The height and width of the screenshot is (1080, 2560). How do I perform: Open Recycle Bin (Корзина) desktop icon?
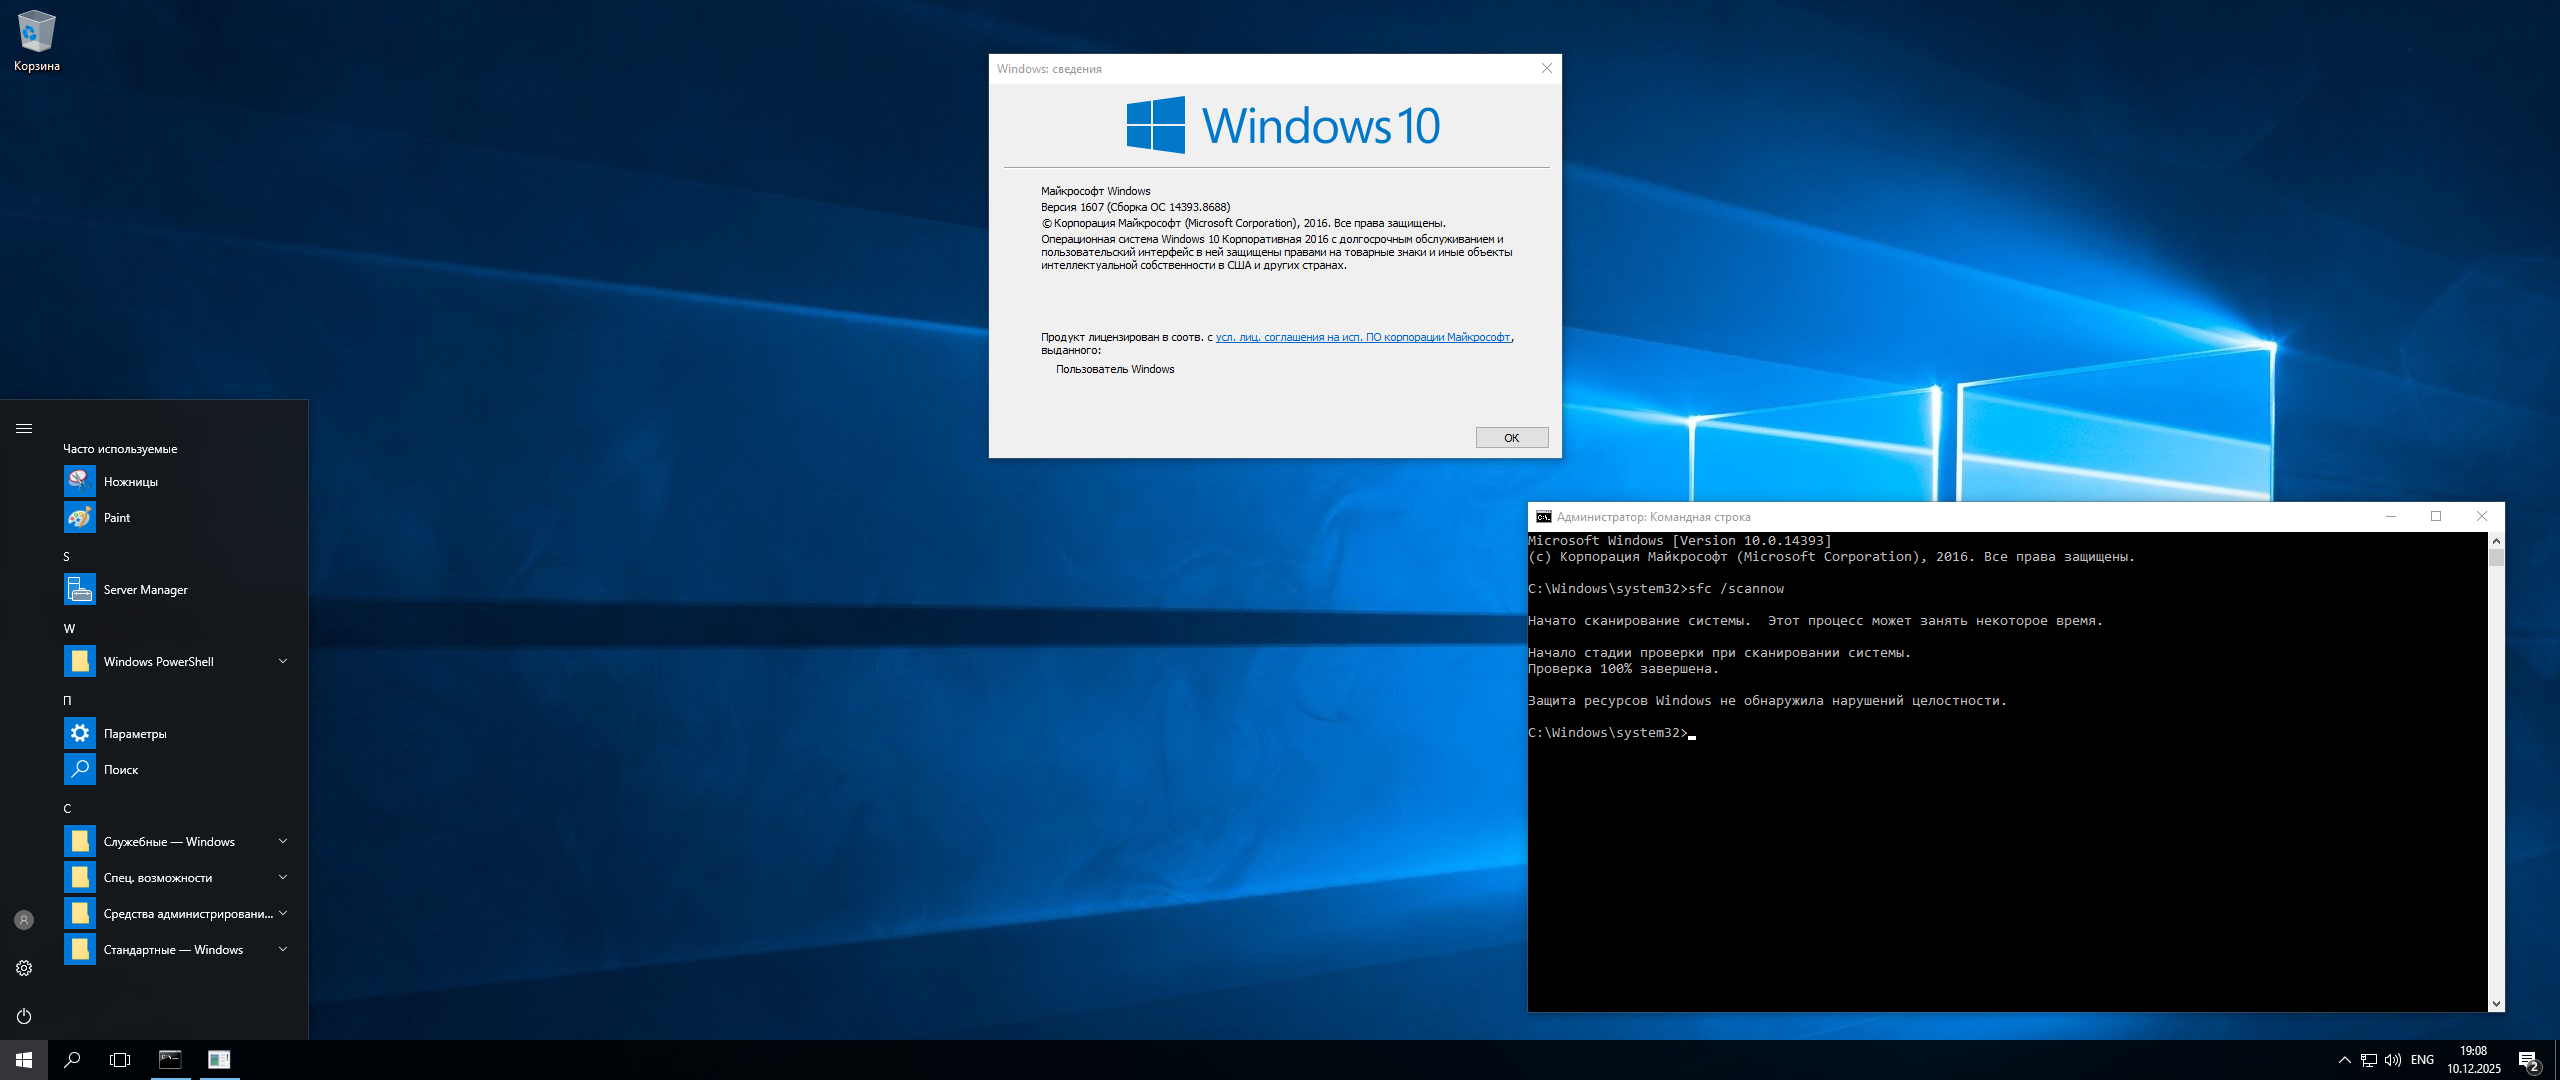[36, 40]
